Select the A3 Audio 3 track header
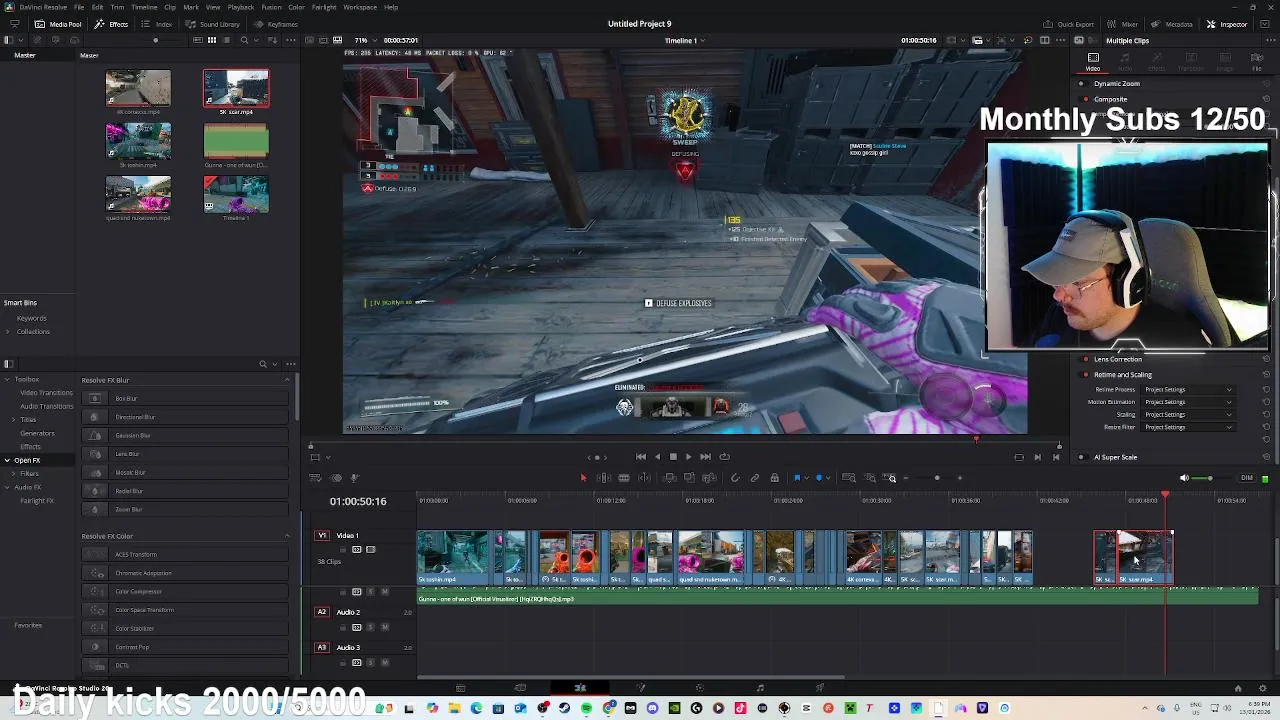1280x720 pixels. [322, 648]
